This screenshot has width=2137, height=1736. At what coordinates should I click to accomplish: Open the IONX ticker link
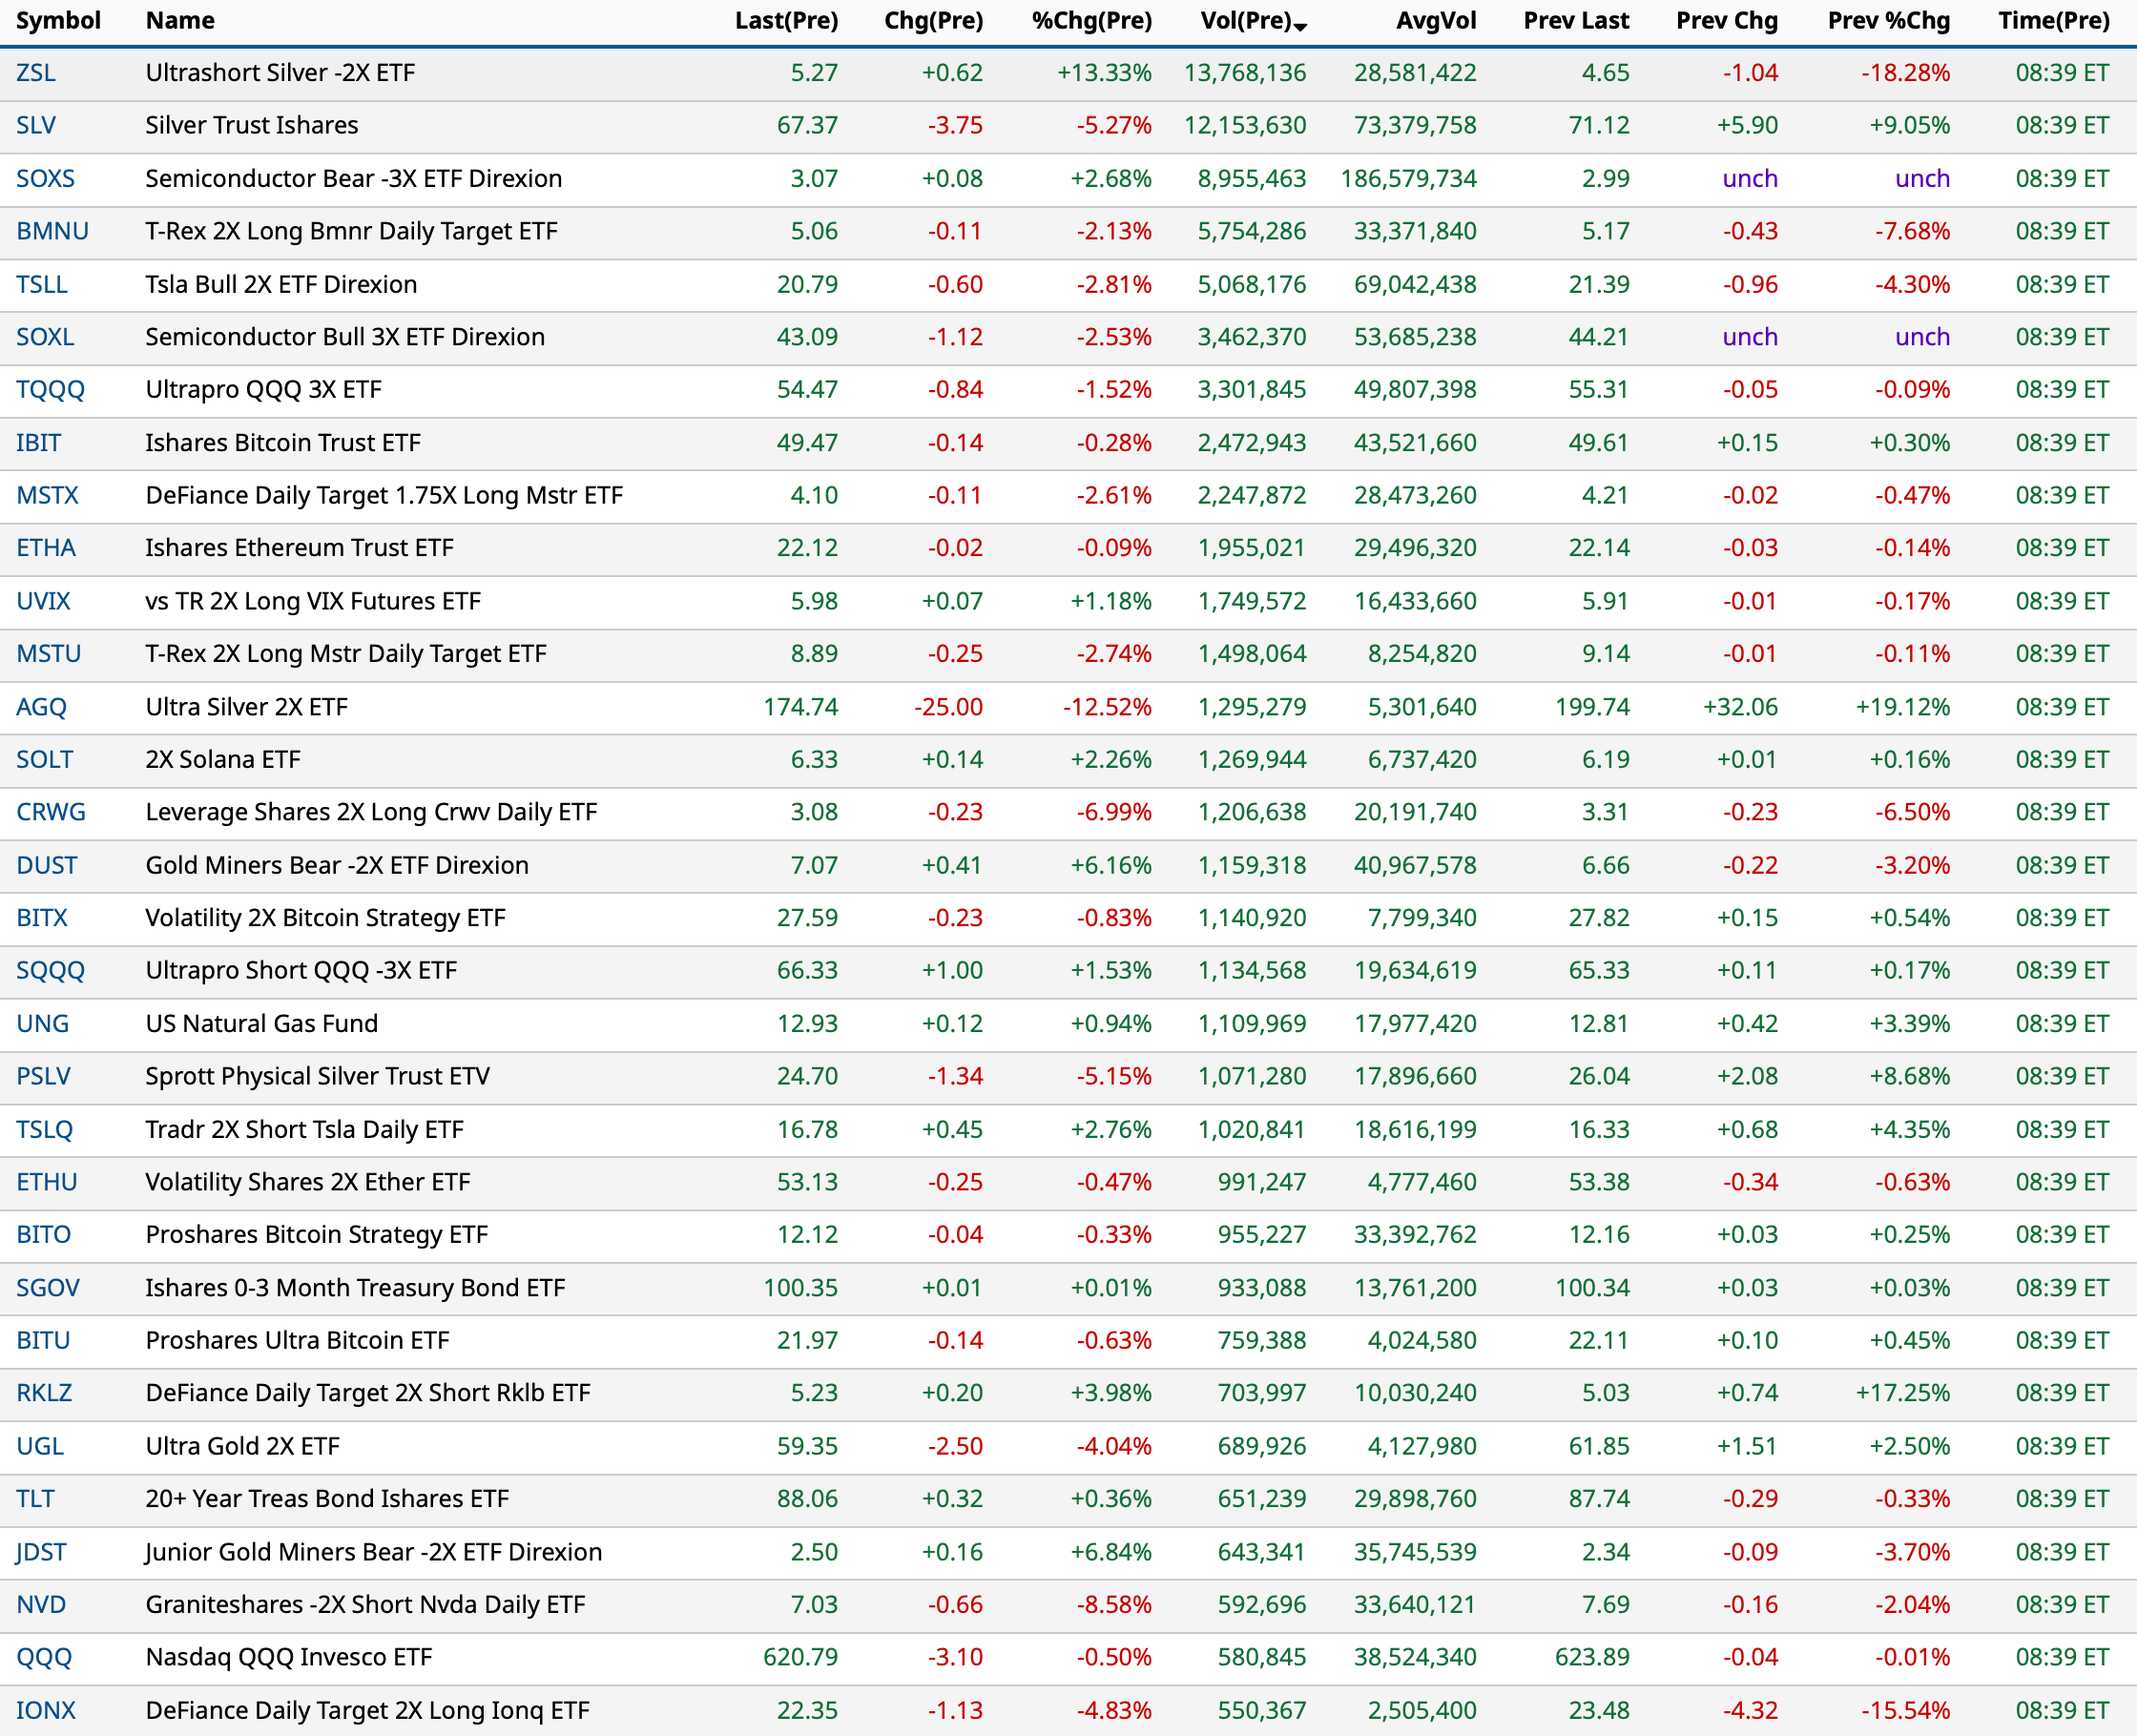pyautogui.click(x=46, y=1710)
